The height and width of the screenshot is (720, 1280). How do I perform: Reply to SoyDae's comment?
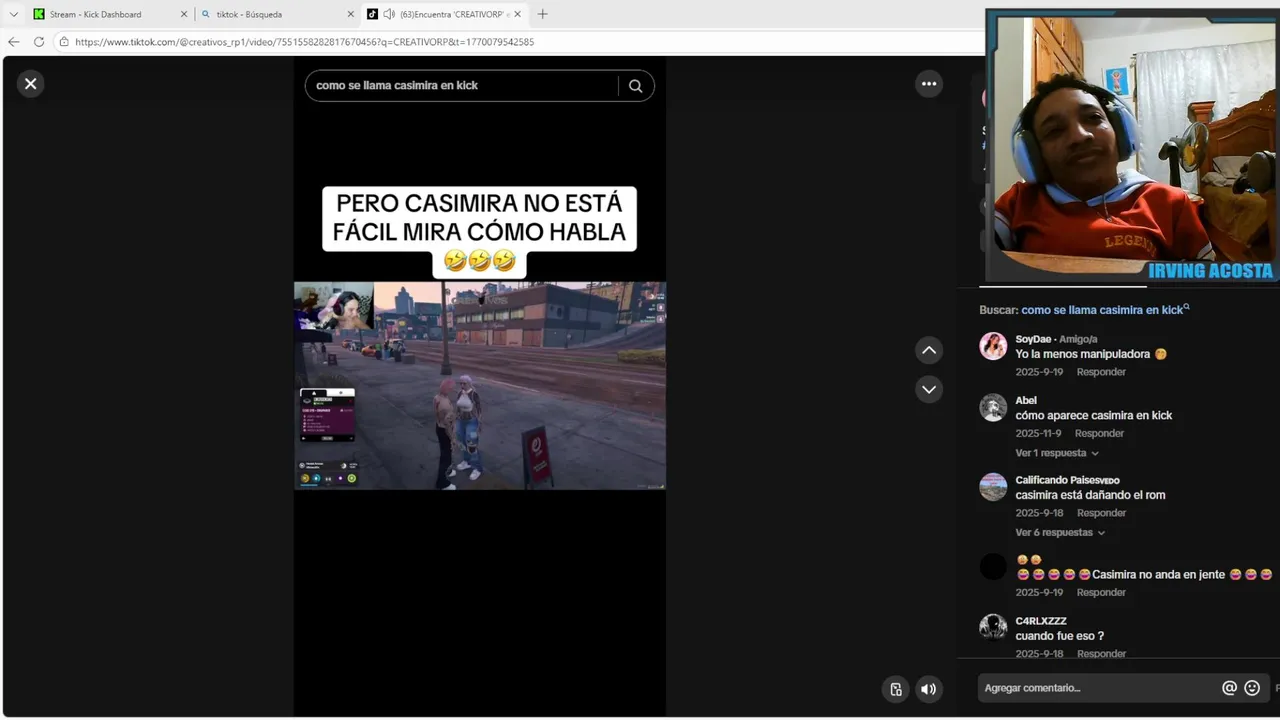click(1101, 372)
